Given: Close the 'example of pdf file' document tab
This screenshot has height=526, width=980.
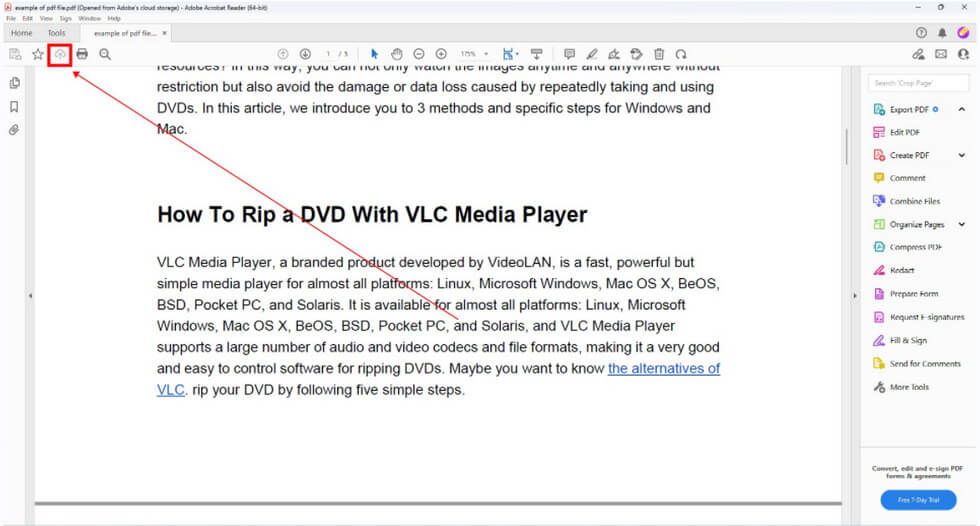Looking at the screenshot, I should coord(164,33).
